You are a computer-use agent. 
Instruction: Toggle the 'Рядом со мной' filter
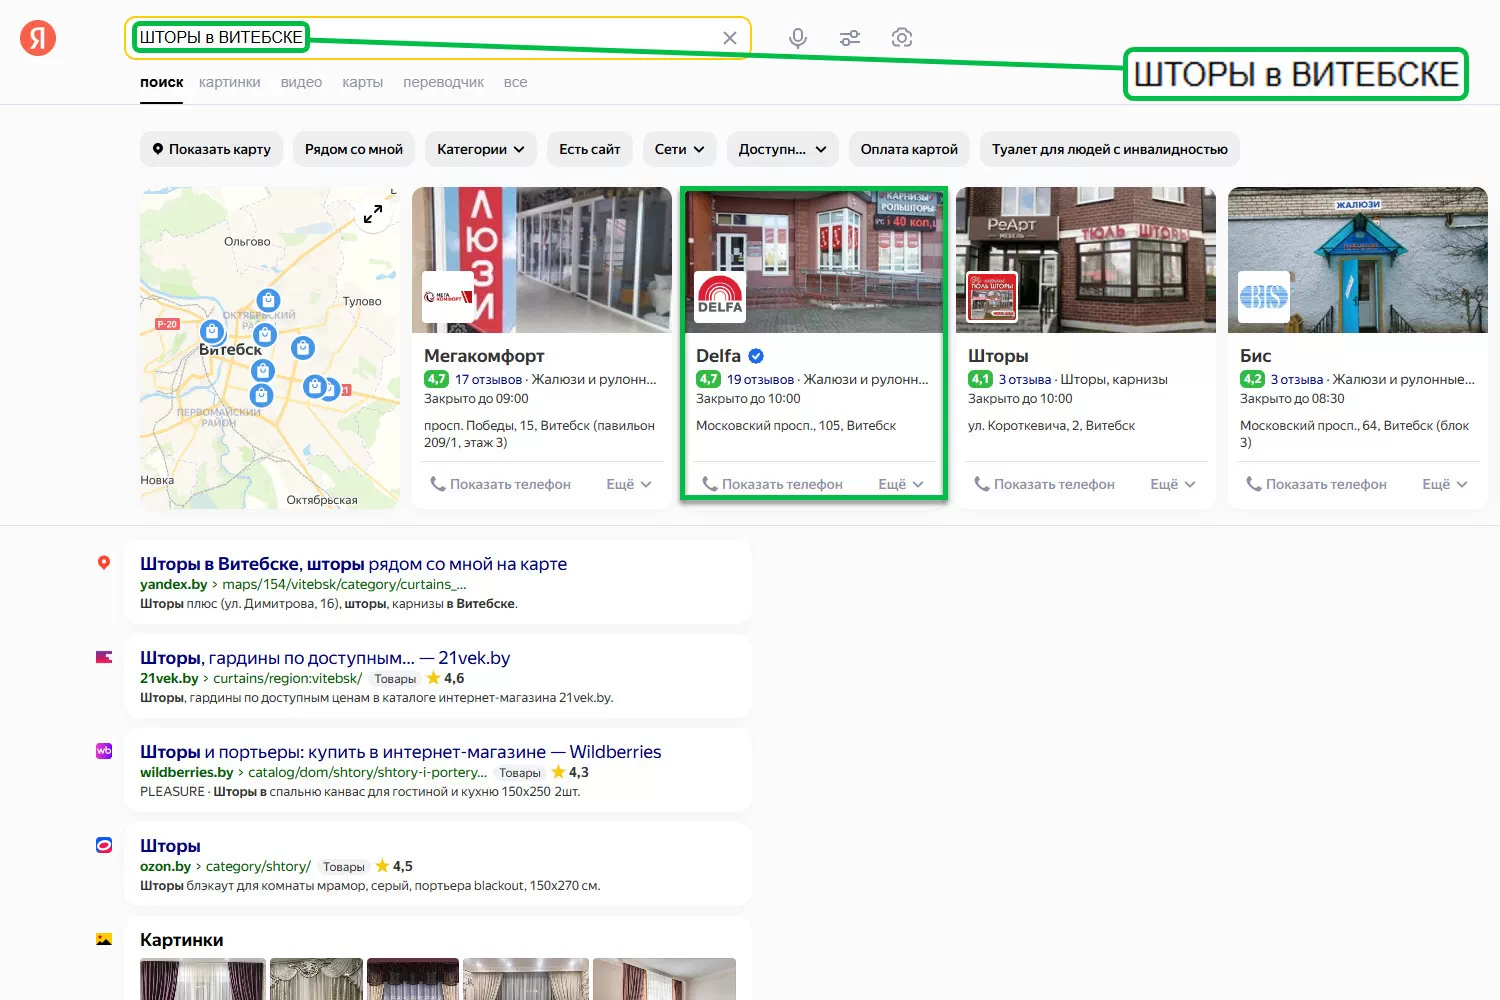353,149
